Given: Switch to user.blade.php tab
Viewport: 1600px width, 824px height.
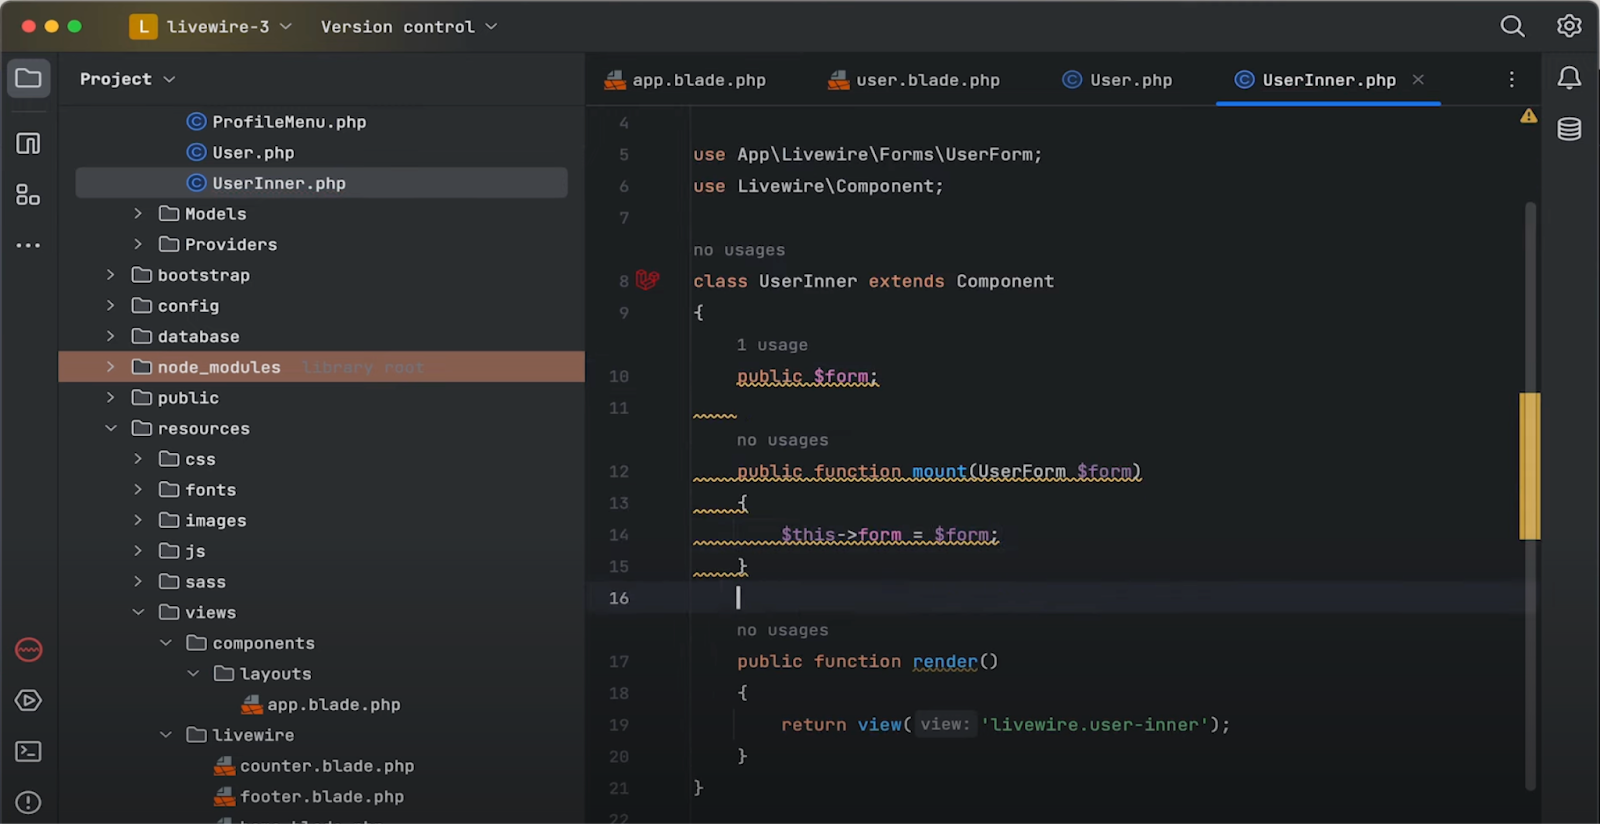Looking at the screenshot, I should click(x=914, y=80).
